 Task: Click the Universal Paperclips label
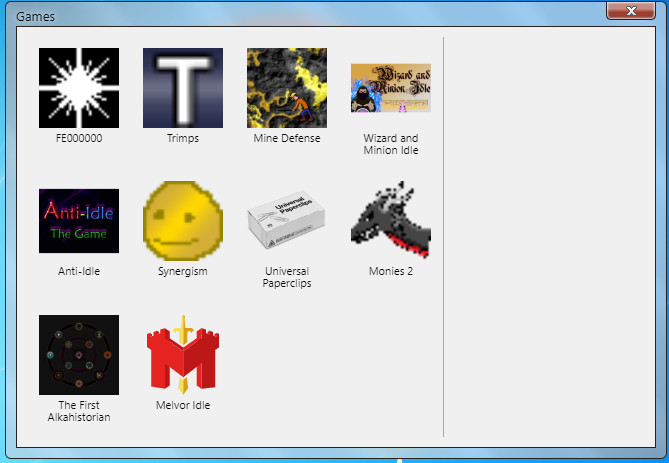287,277
